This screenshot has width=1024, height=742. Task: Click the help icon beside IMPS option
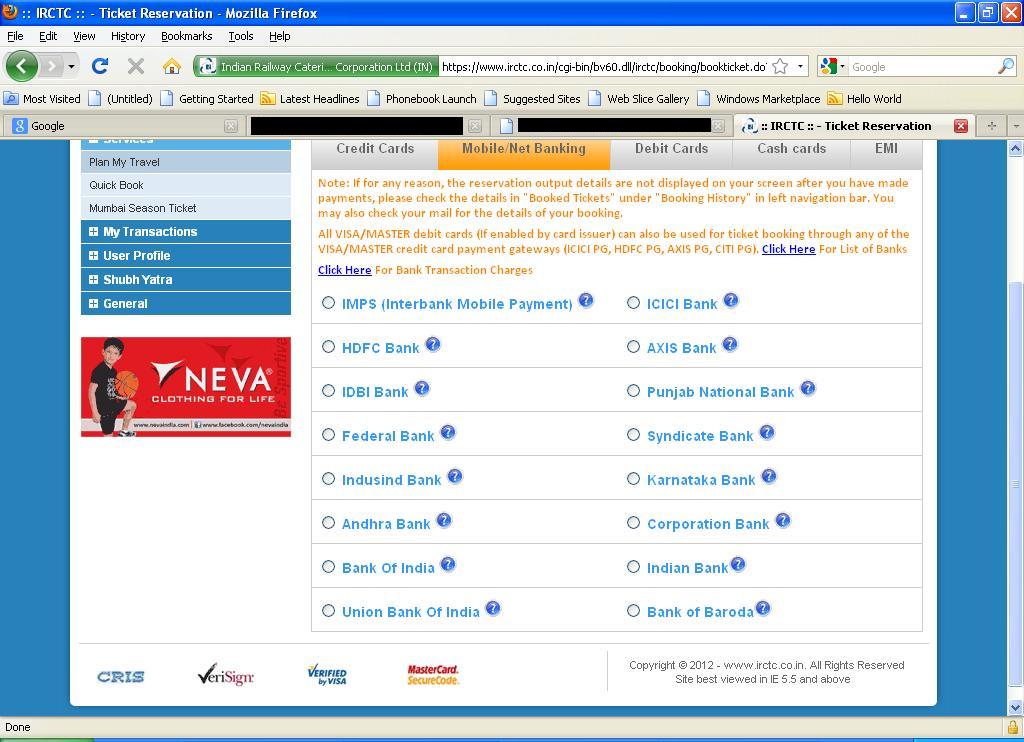pyautogui.click(x=586, y=299)
